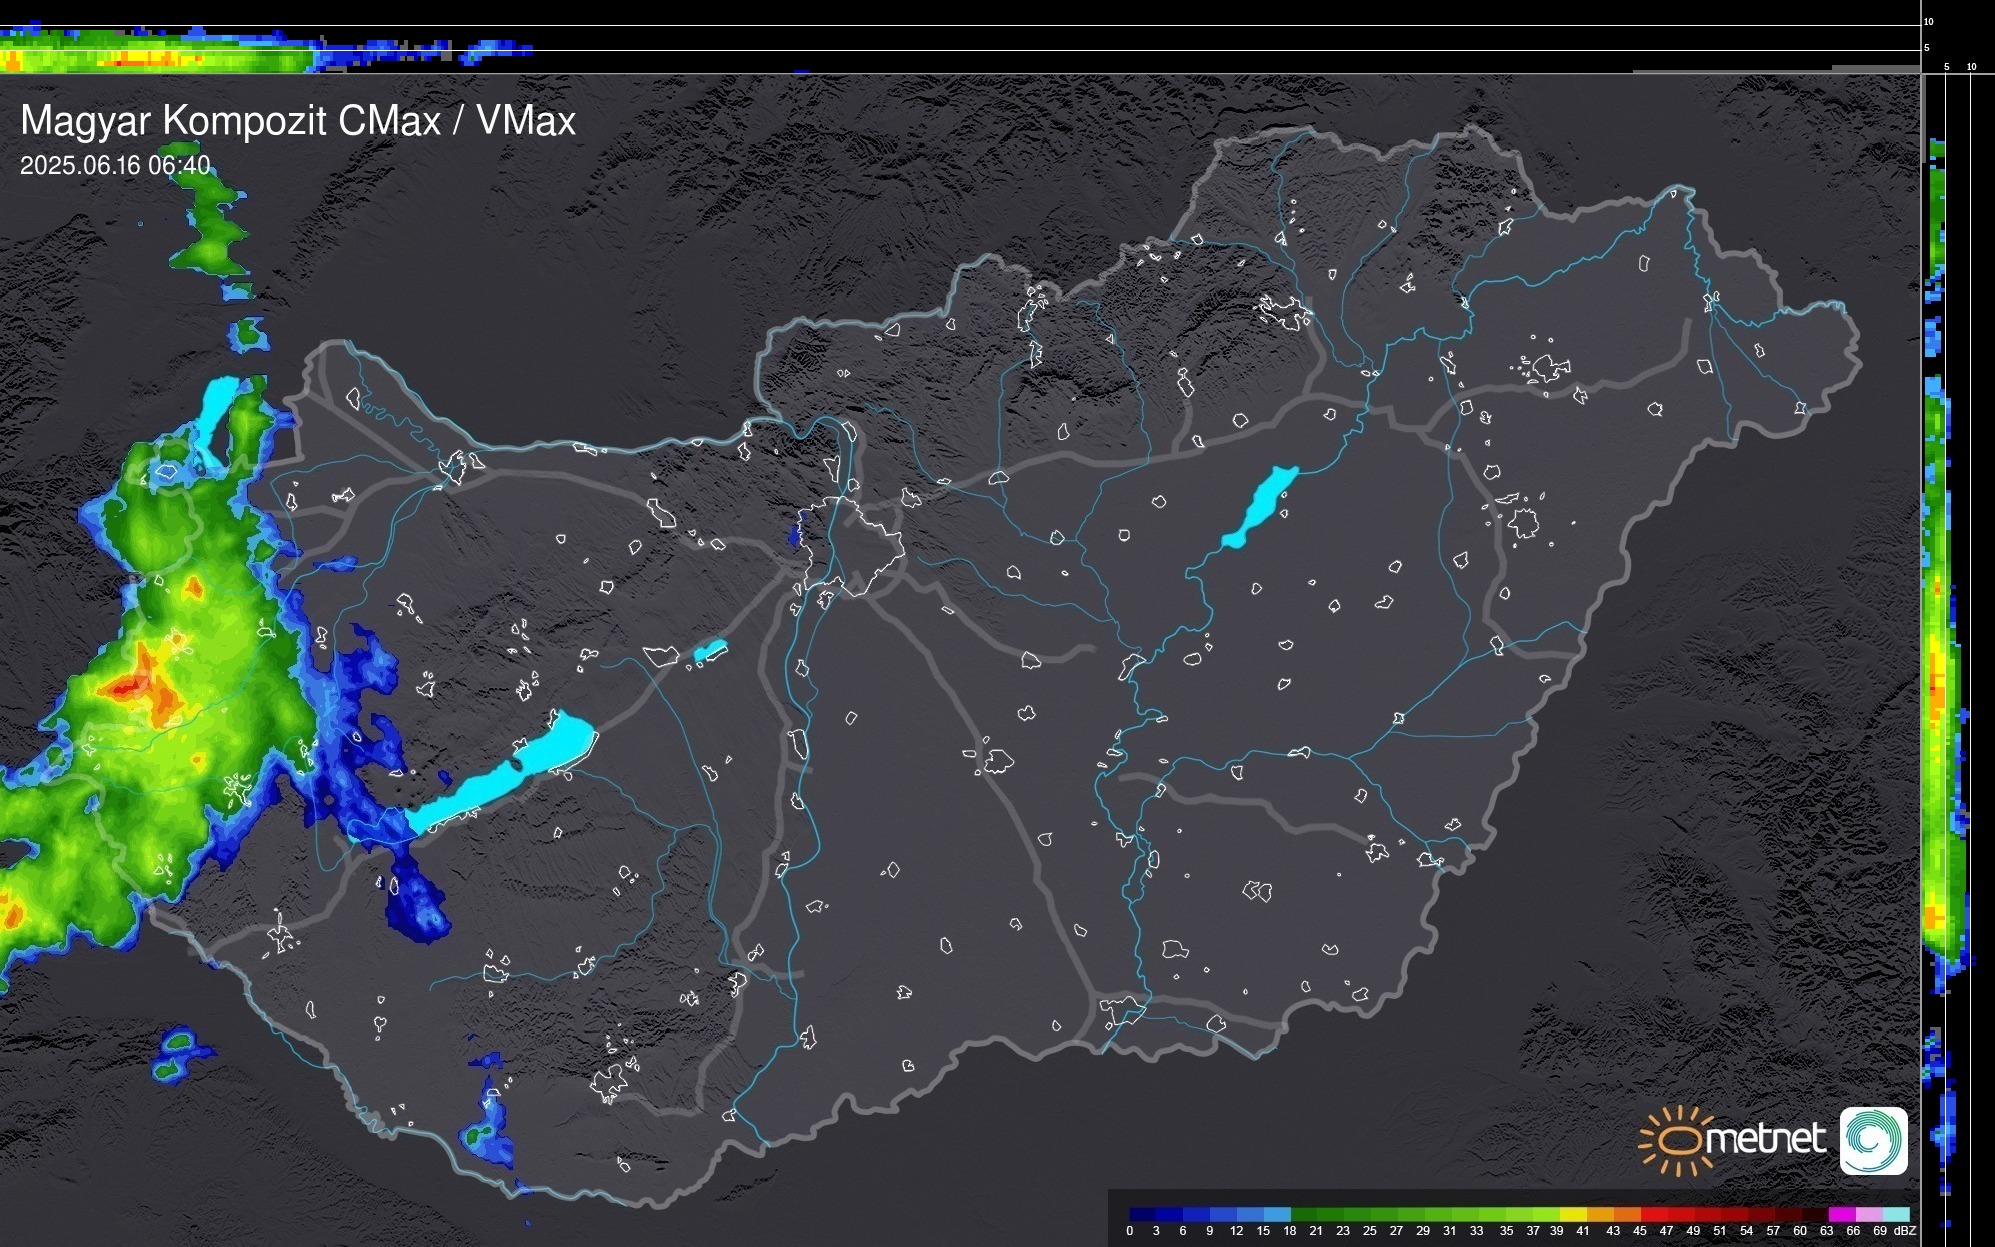Click the red storm core in west
This screenshot has width=1995, height=1247.
127,687
